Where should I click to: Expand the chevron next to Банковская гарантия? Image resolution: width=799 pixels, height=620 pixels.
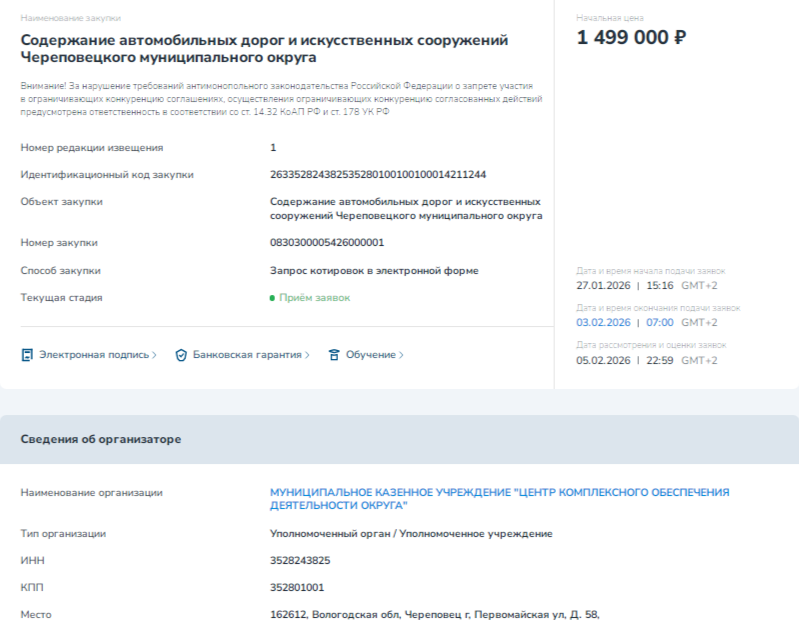(307, 355)
